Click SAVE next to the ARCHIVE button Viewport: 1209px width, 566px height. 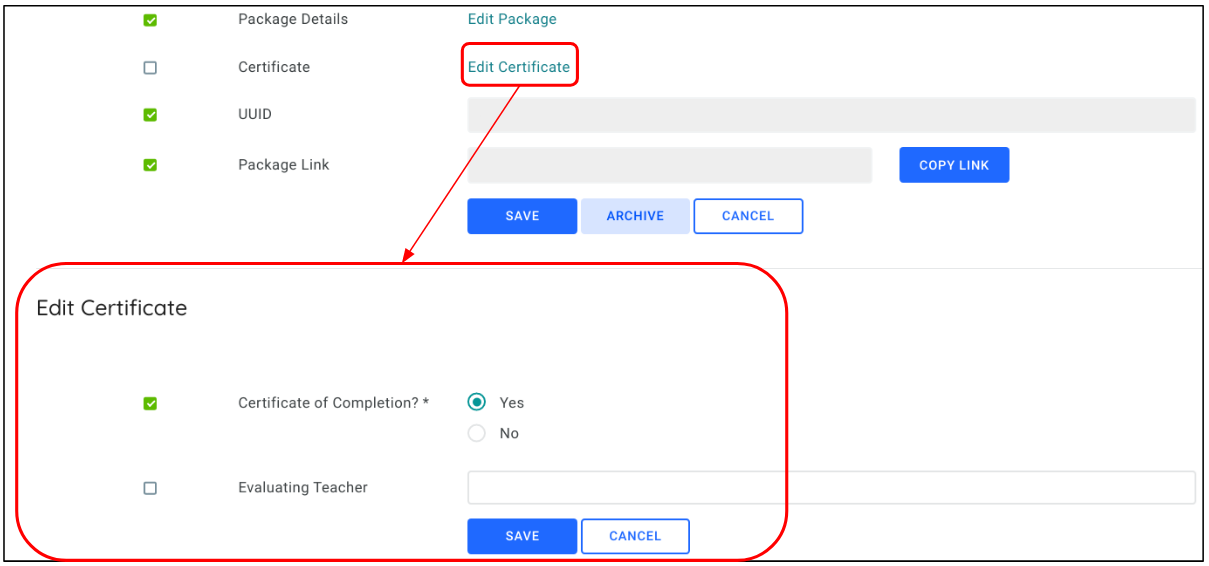pos(522,216)
